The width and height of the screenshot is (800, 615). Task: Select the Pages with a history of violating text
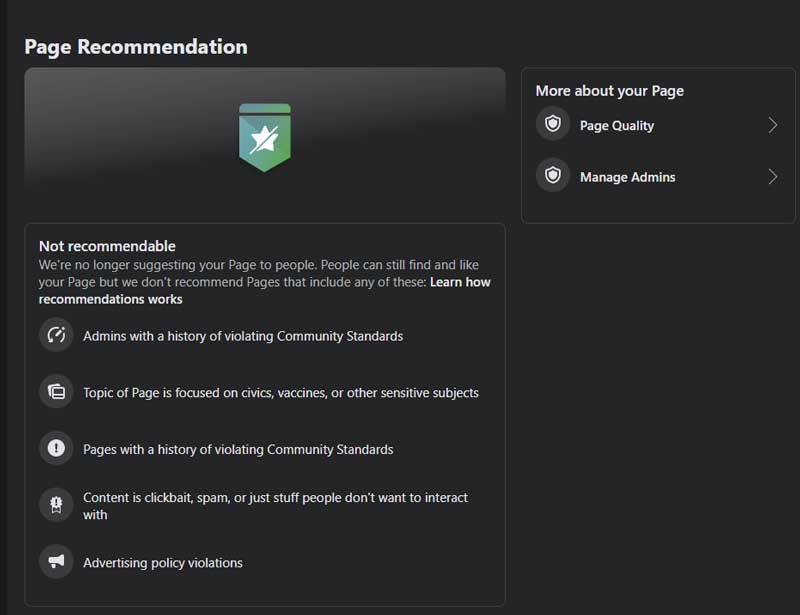238,449
